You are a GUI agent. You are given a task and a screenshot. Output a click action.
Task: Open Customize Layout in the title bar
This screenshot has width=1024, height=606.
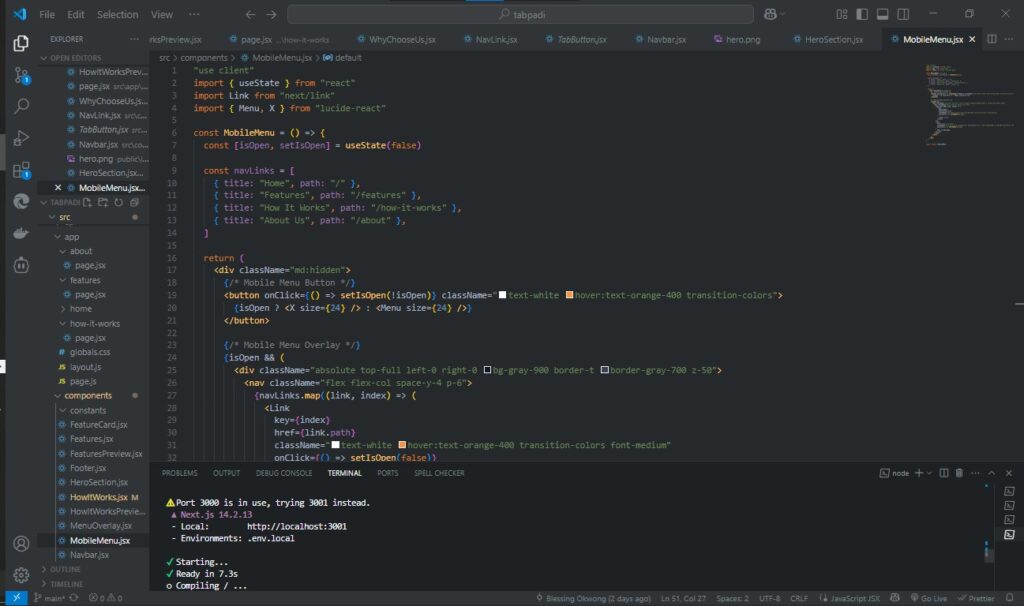pyautogui.click(x=842, y=14)
